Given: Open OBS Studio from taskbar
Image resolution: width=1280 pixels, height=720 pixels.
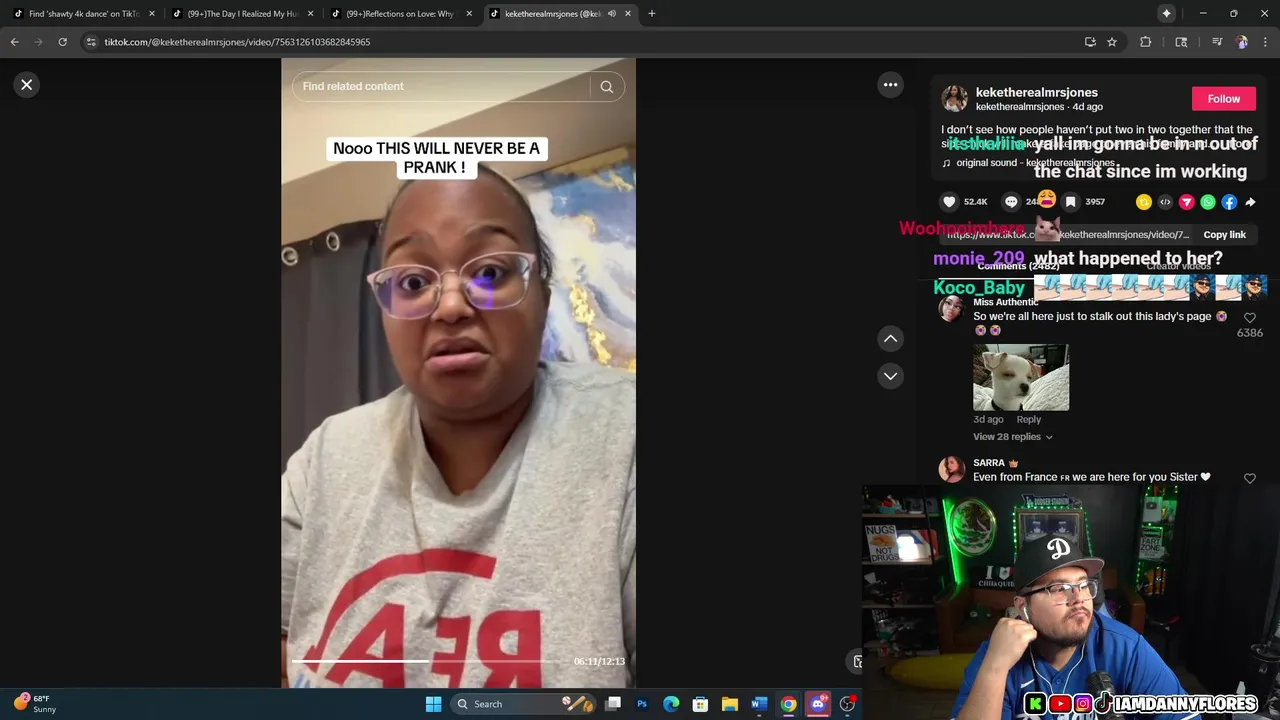Looking at the screenshot, I should click(x=847, y=704).
